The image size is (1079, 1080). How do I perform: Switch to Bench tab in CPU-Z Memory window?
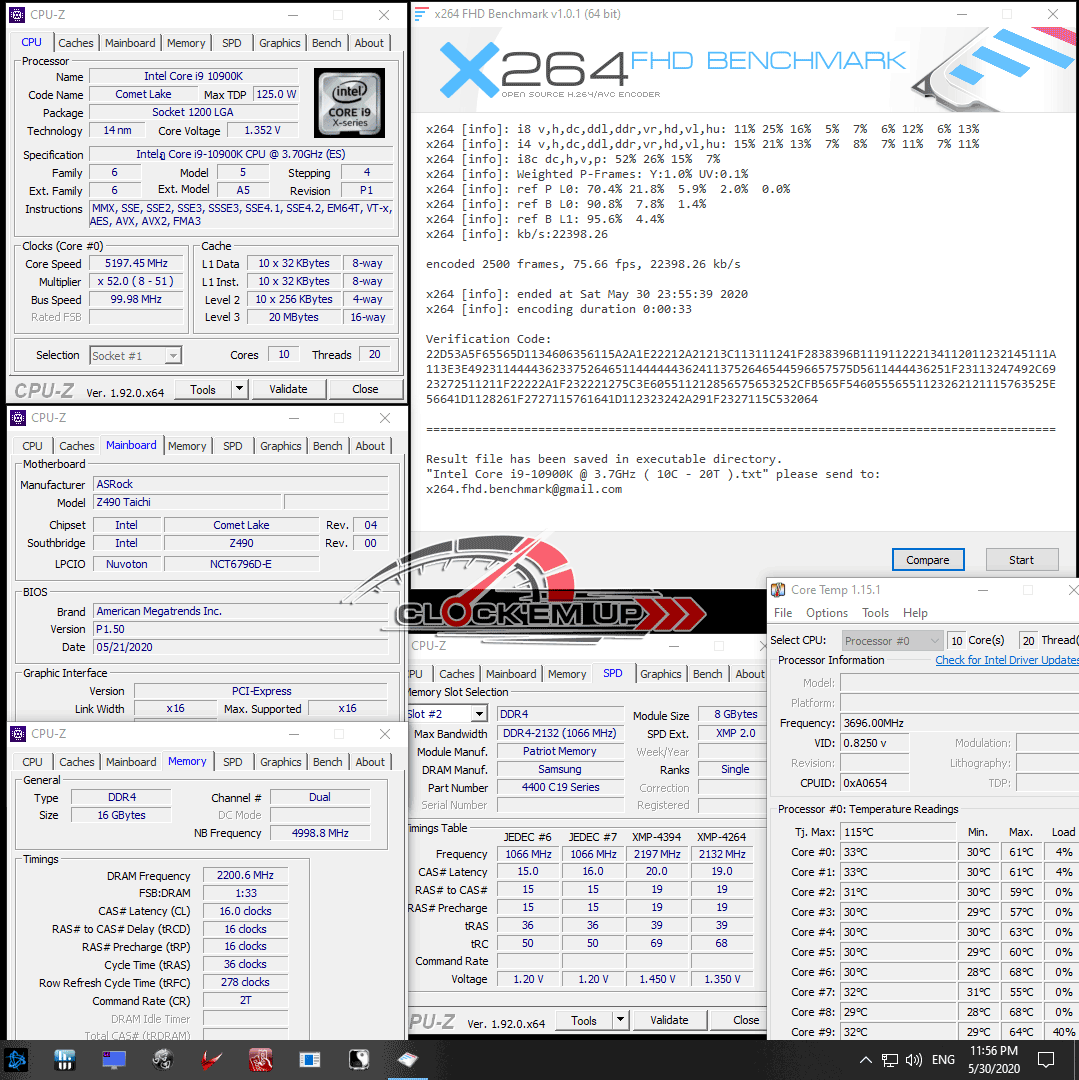[328, 762]
